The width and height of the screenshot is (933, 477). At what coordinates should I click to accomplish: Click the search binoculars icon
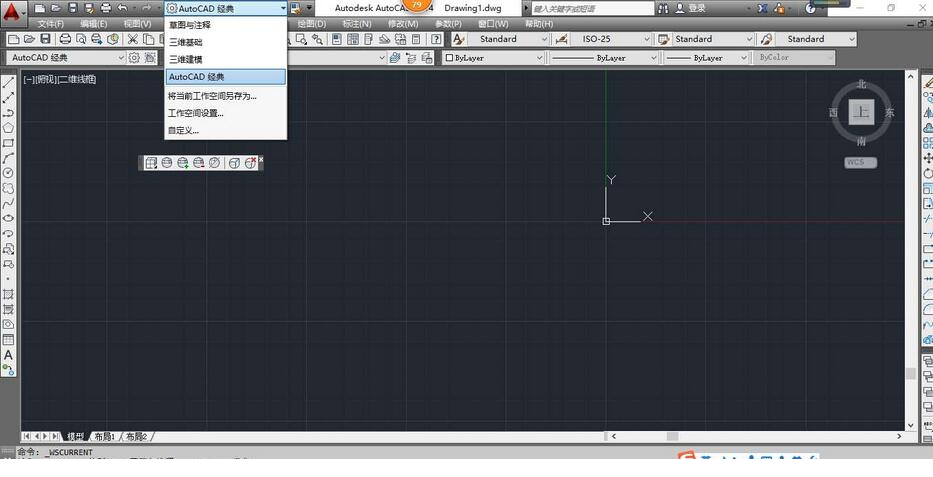click(663, 8)
